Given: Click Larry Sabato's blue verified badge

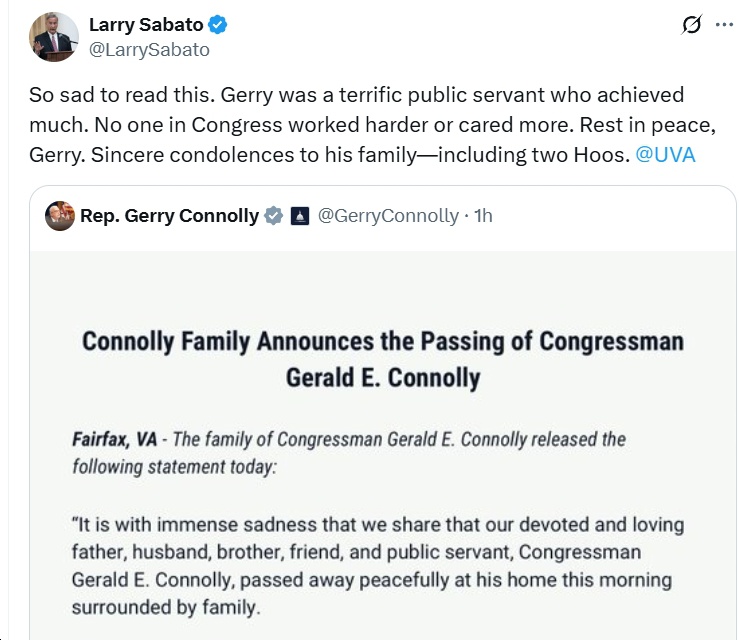Looking at the screenshot, I should [218, 25].
